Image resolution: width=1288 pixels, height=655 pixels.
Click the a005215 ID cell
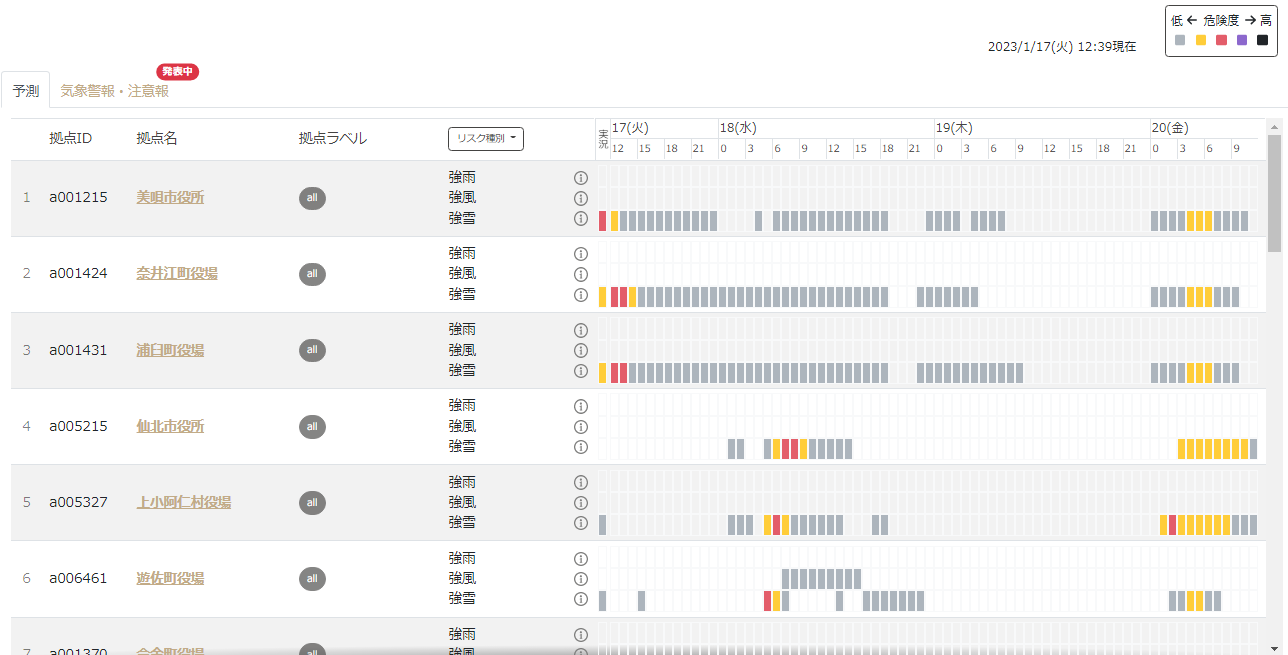(78, 426)
